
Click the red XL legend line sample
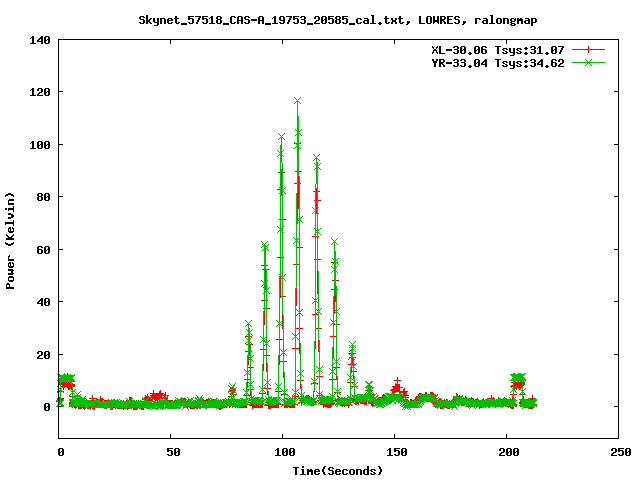coord(588,50)
